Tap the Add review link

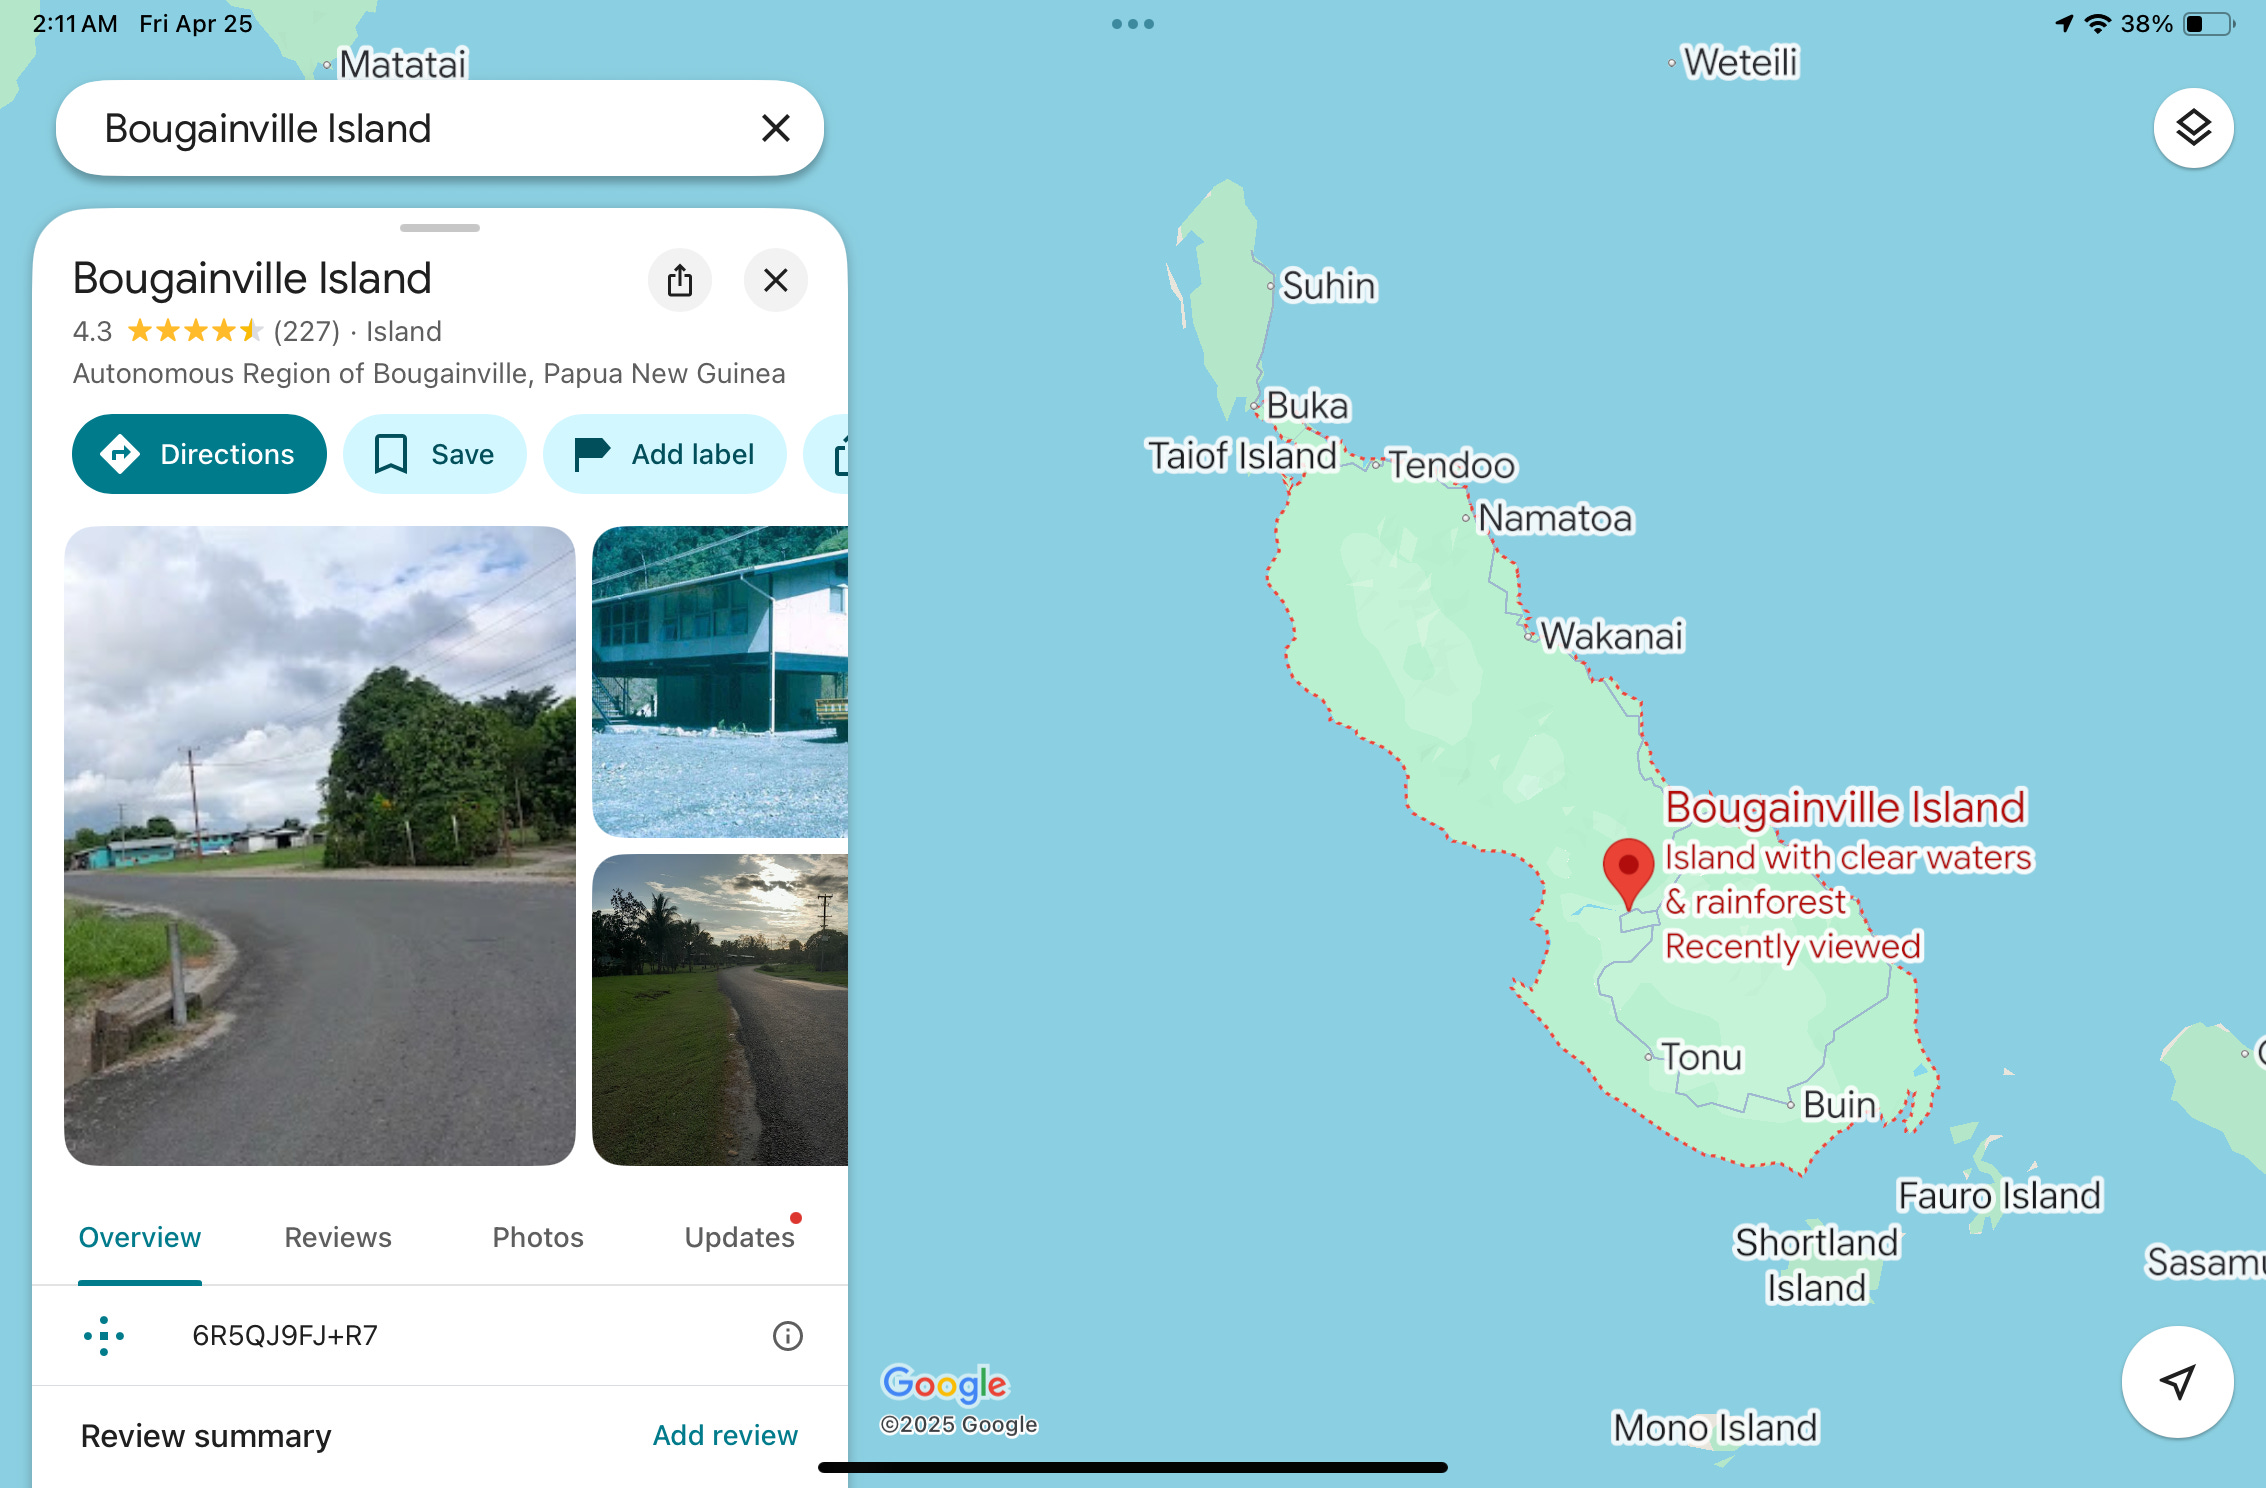(x=725, y=1436)
